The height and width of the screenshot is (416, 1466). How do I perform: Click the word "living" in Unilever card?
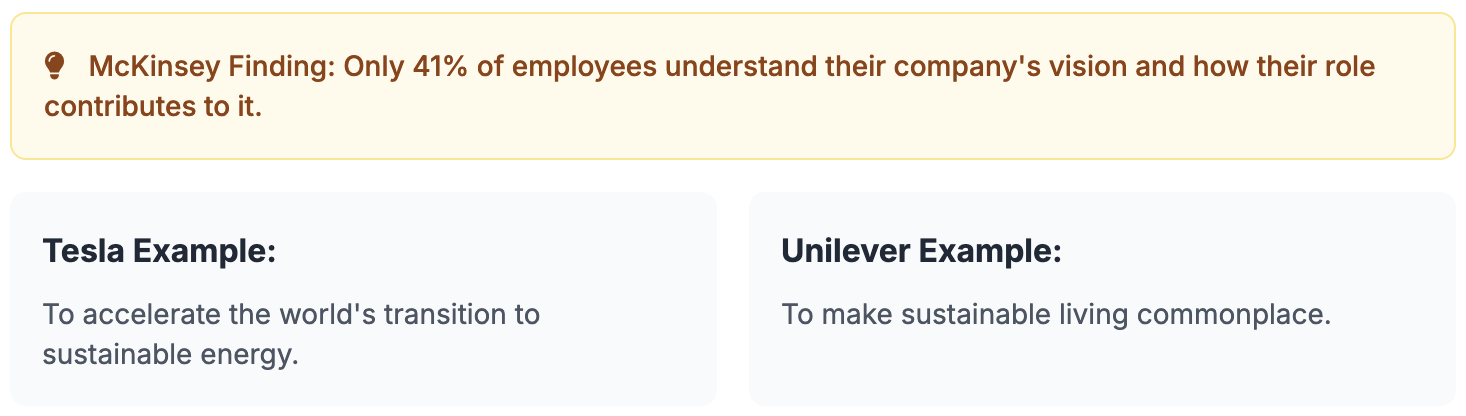1108,315
